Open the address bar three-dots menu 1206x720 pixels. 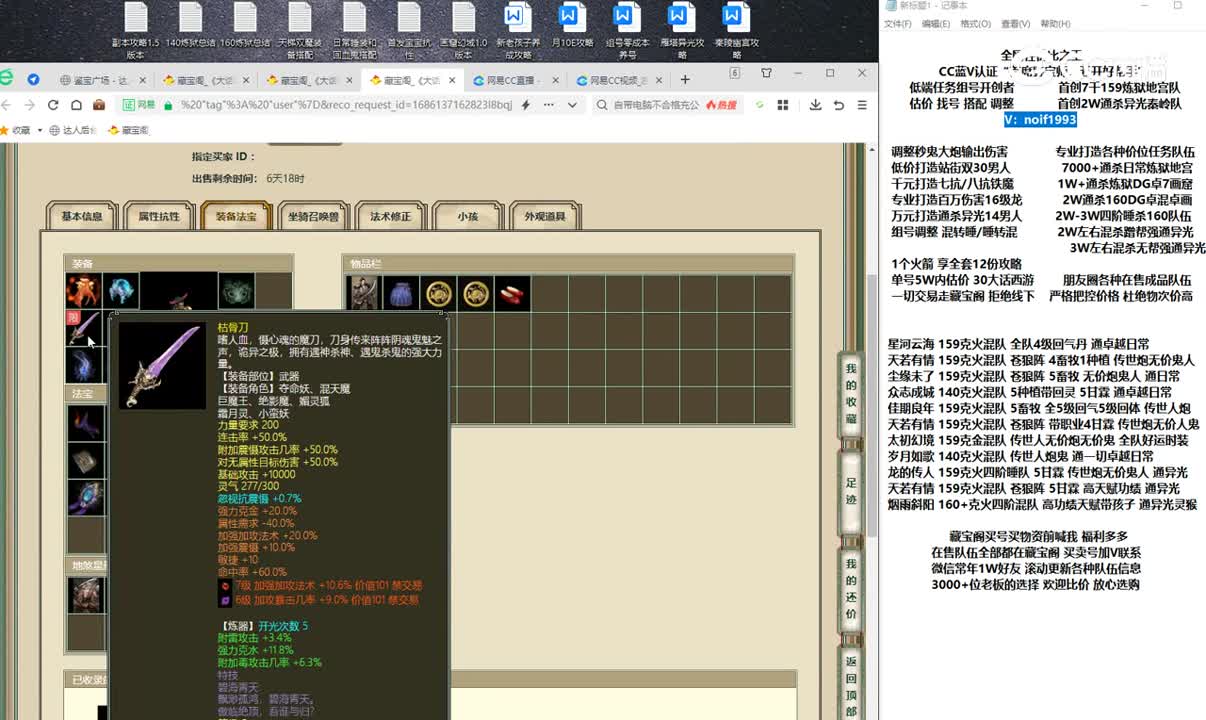tap(546, 105)
